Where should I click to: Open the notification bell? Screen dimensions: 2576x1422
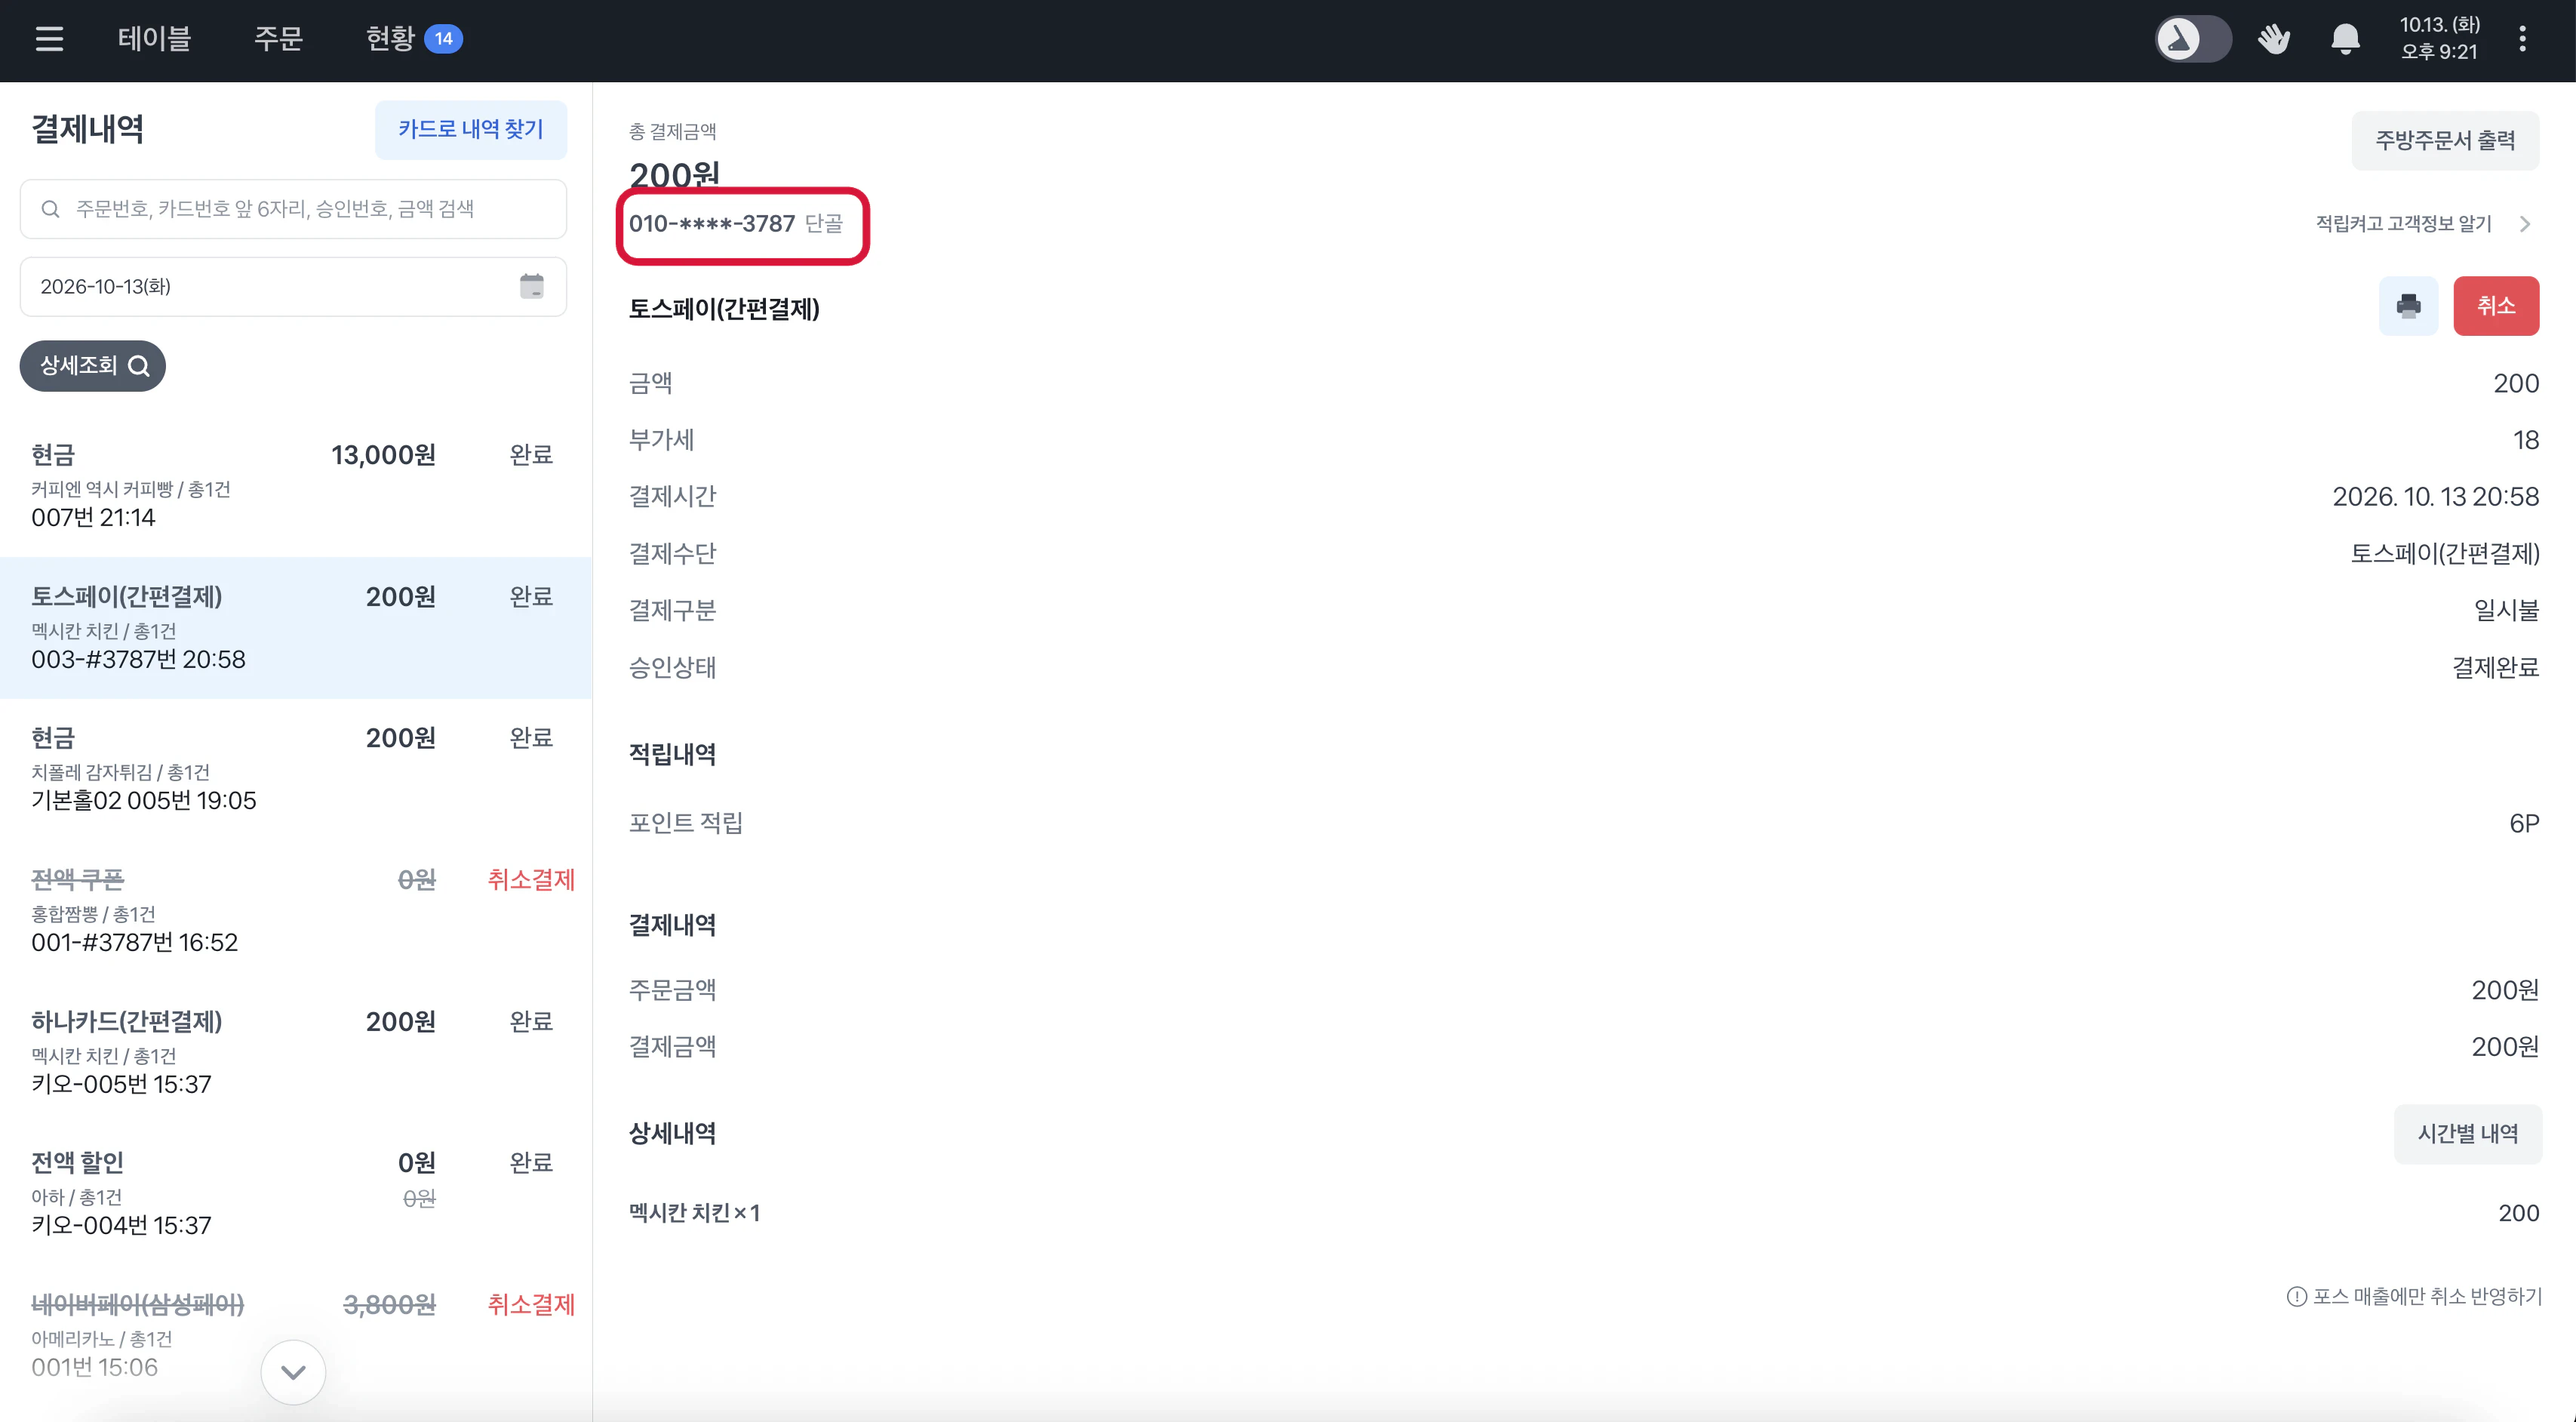pyautogui.click(x=2345, y=39)
